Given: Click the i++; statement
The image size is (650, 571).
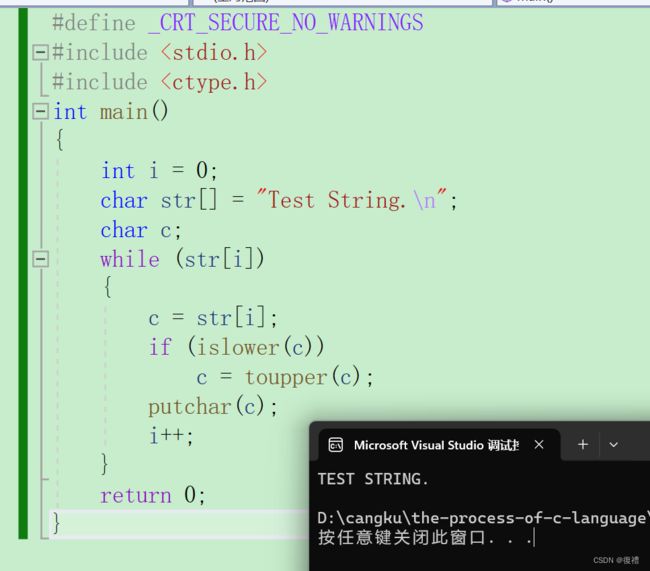Looking at the screenshot, I should pos(171,436).
